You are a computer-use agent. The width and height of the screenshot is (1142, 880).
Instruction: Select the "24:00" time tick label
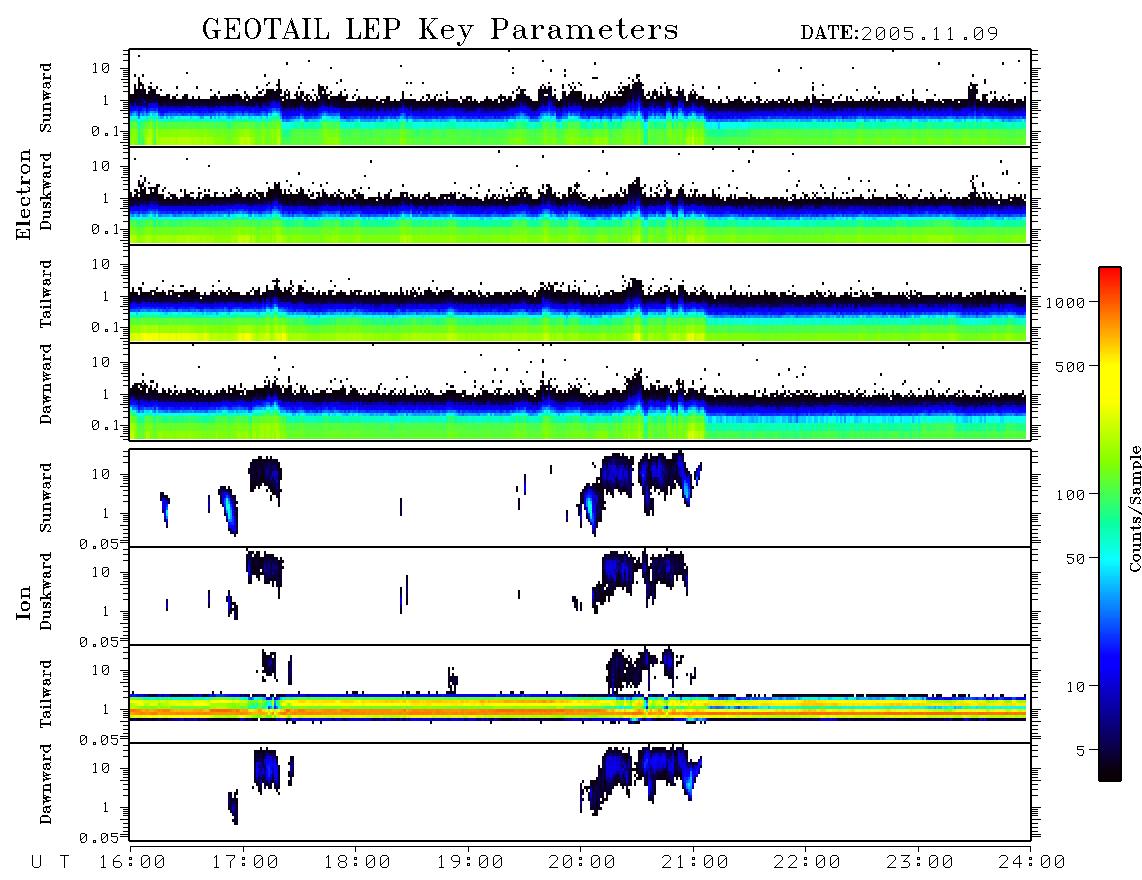1032,863
